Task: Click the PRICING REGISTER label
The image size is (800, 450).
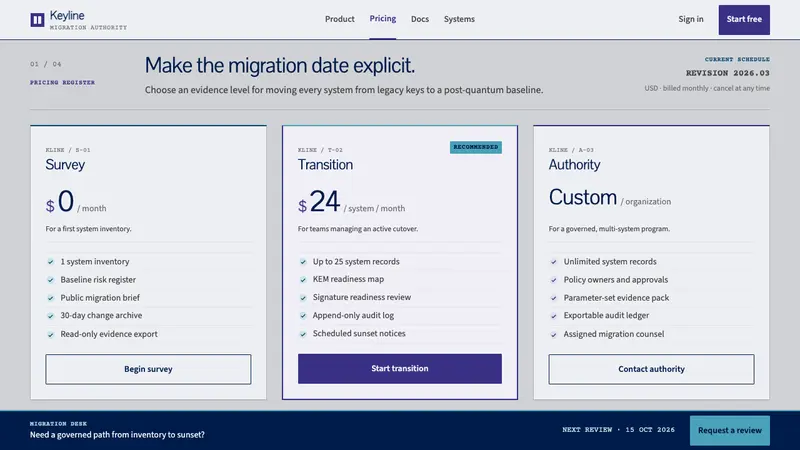Action: (x=62, y=82)
